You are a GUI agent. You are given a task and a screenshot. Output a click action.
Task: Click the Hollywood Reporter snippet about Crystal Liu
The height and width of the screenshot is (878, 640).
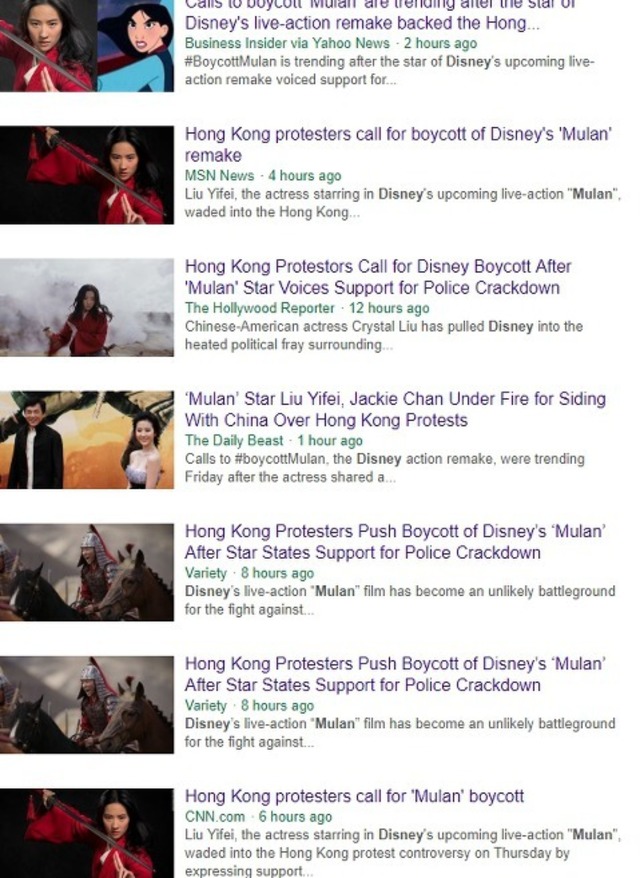click(384, 335)
